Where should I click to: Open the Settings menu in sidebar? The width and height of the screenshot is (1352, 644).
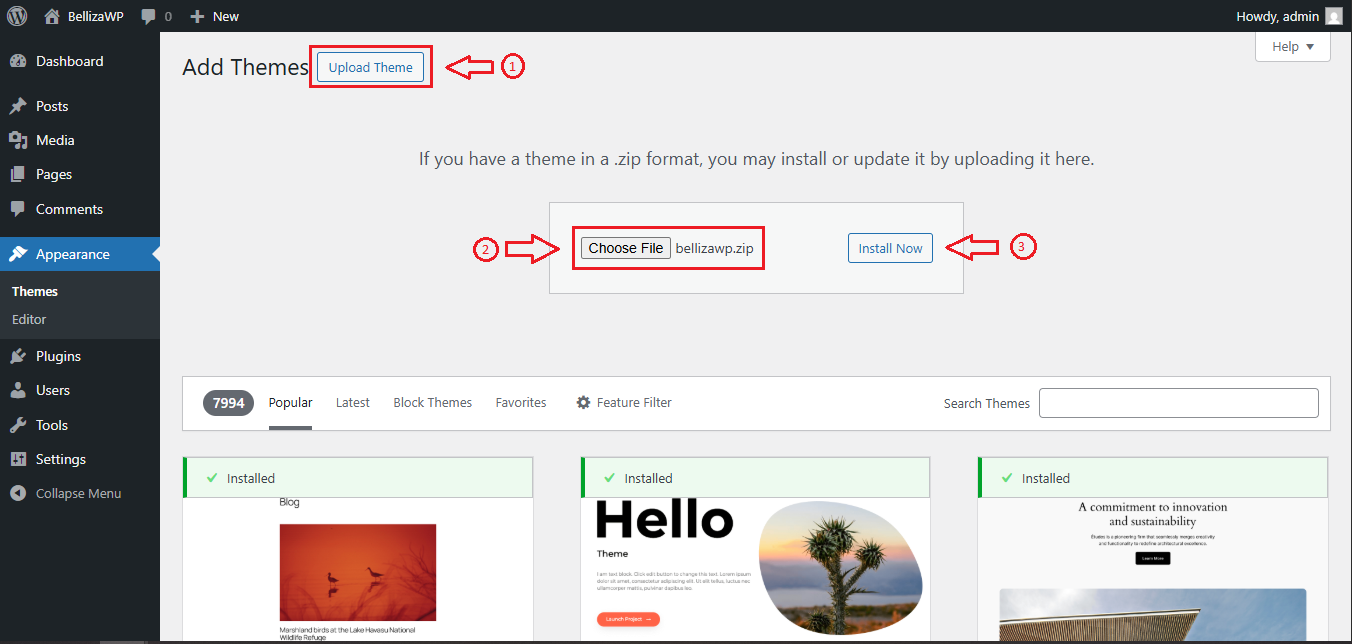[x=60, y=459]
